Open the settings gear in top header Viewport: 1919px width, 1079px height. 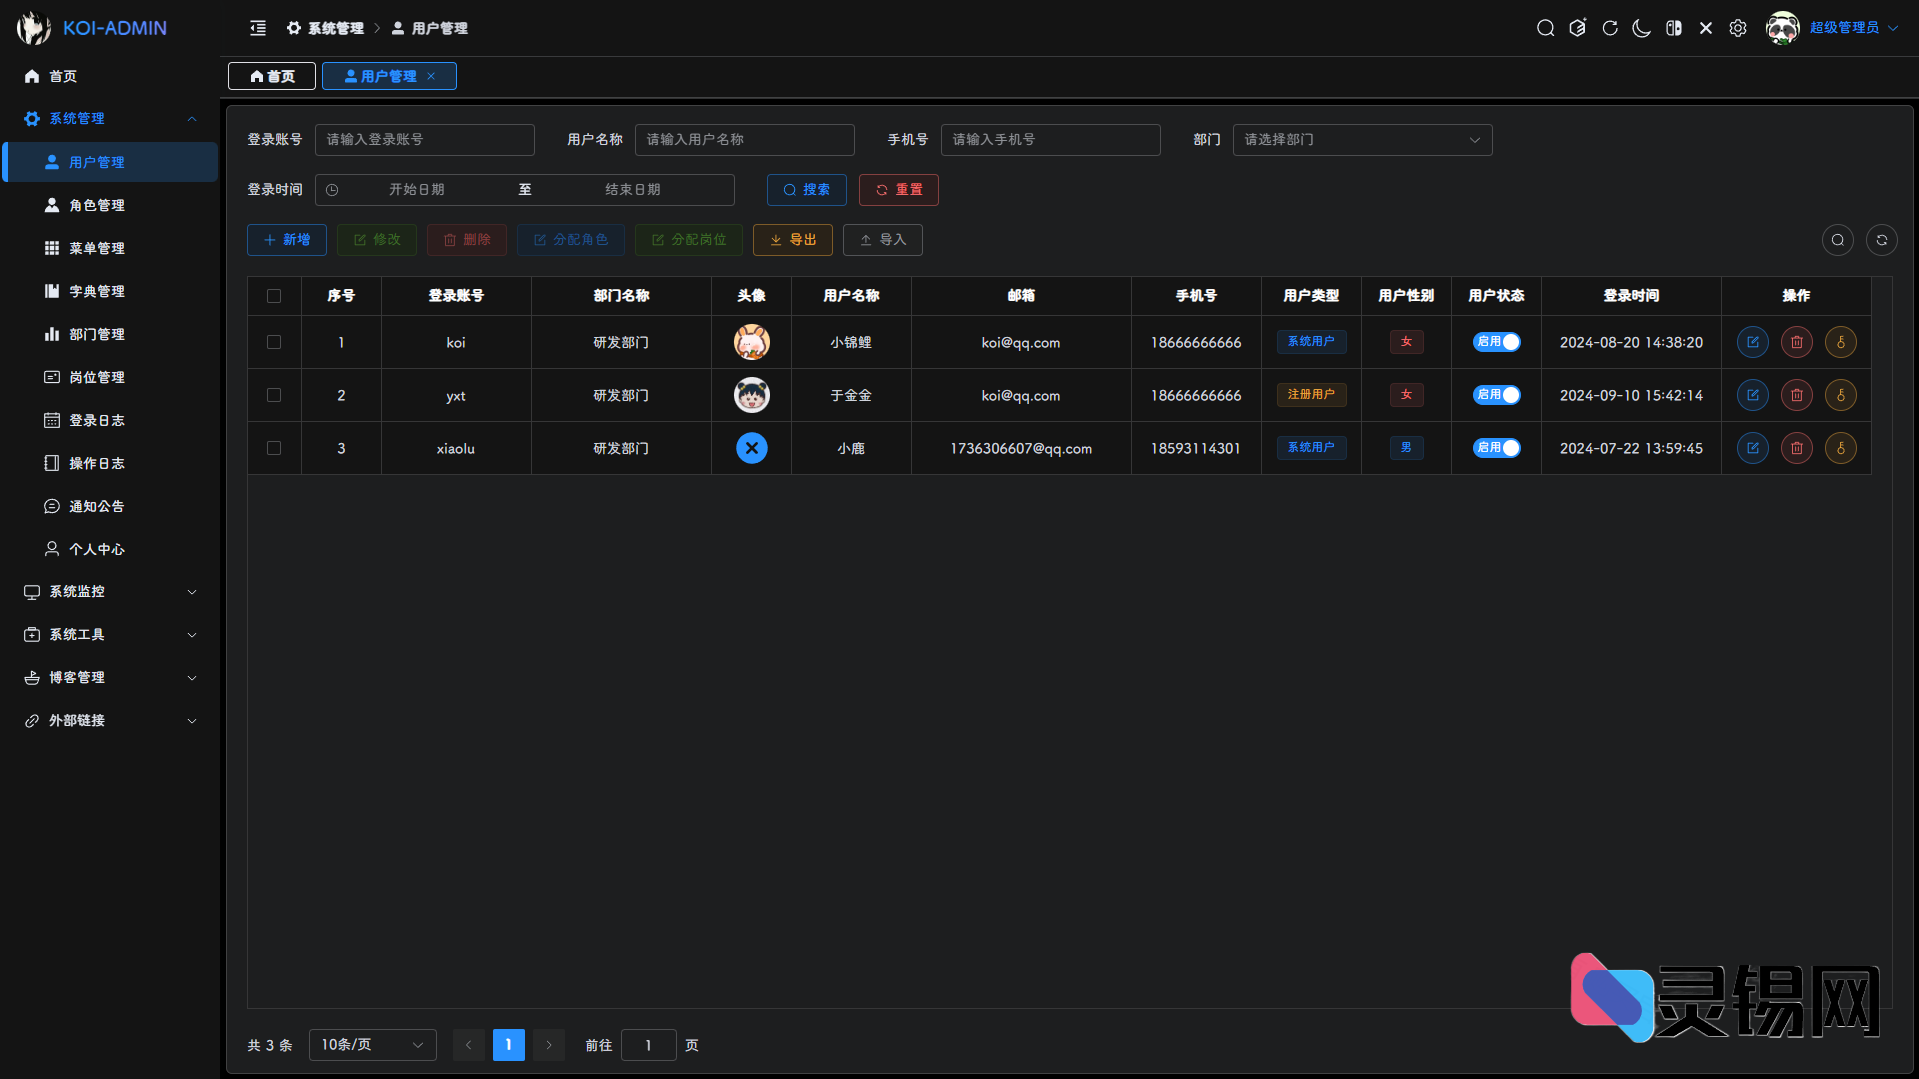(x=1738, y=28)
